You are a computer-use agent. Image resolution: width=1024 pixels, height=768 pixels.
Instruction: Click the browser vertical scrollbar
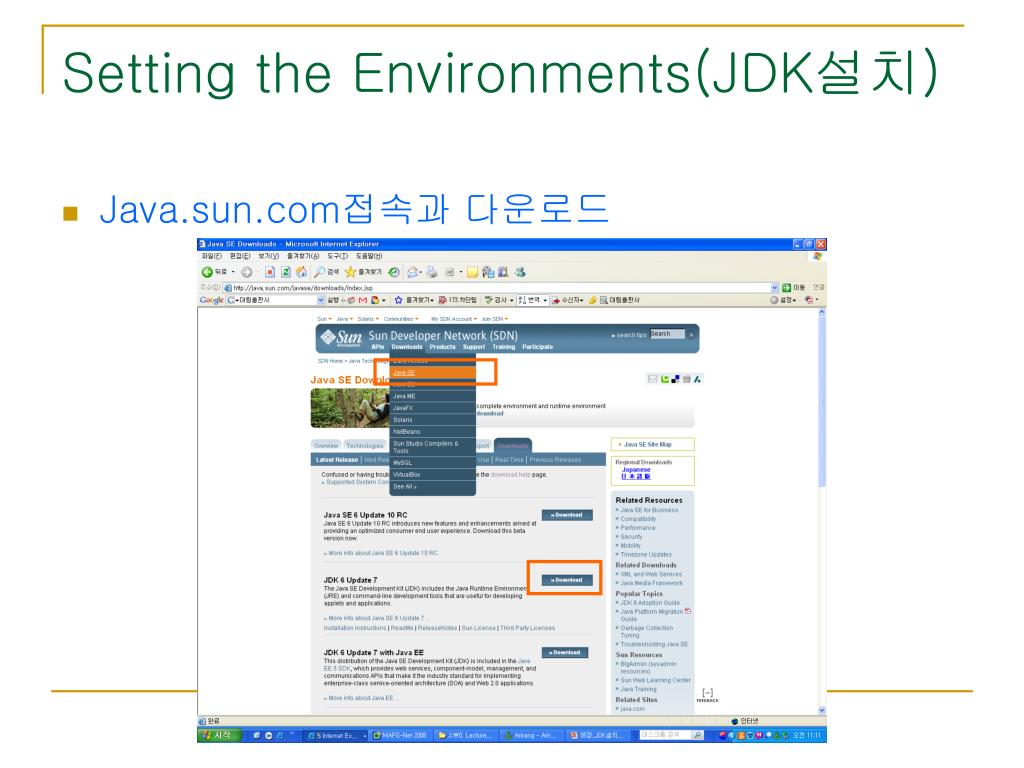pyautogui.click(x=822, y=511)
